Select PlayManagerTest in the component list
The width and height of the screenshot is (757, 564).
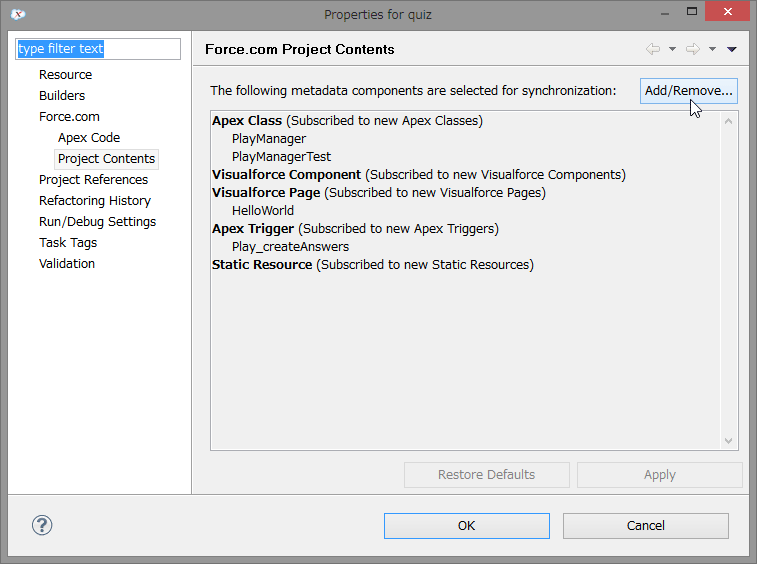click(281, 157)
